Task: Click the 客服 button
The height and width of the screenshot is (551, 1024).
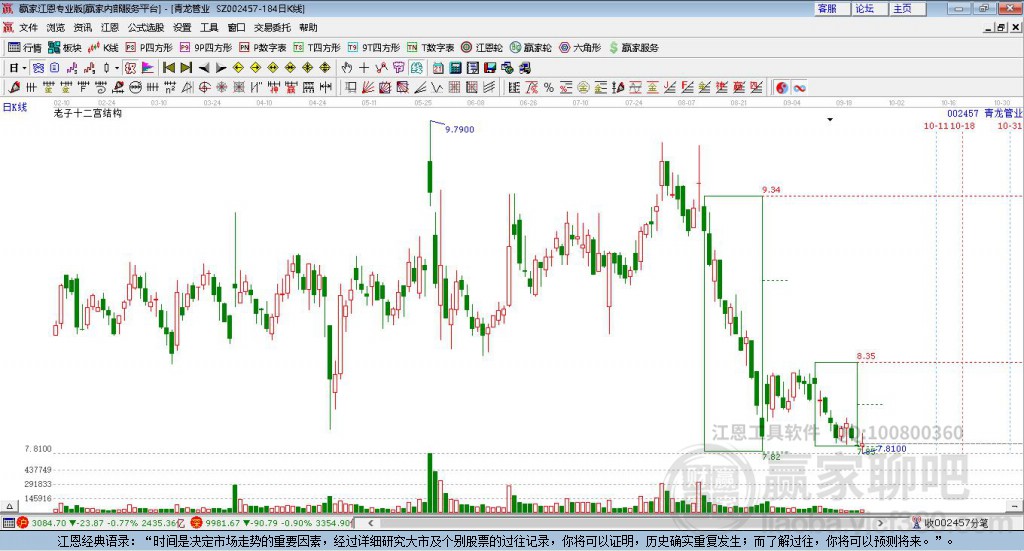Action: [x=826, y=8]
